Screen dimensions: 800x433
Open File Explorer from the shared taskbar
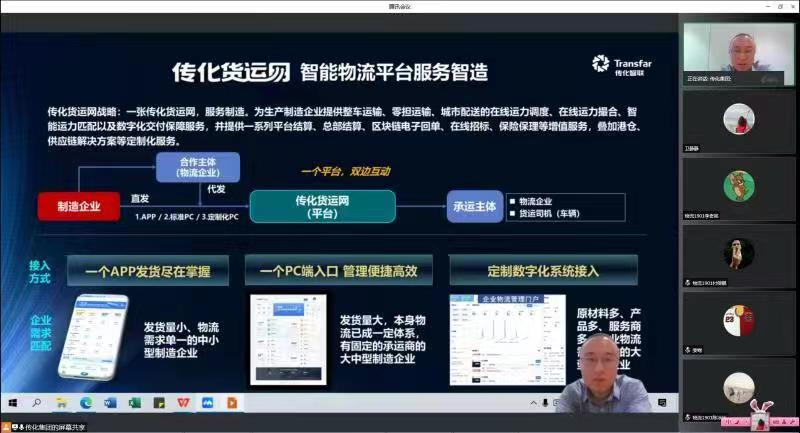[x=61, y=403]
